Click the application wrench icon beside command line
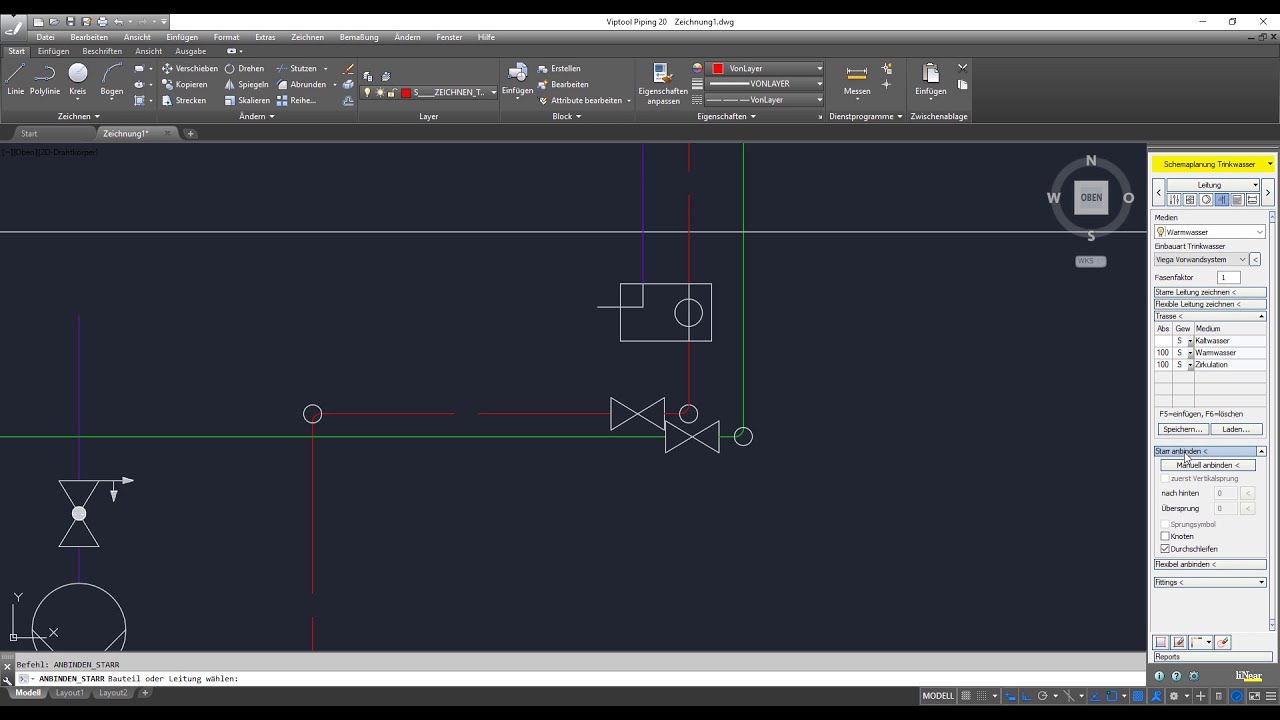This screenshot has height=720, width=1280. (7, 679)
